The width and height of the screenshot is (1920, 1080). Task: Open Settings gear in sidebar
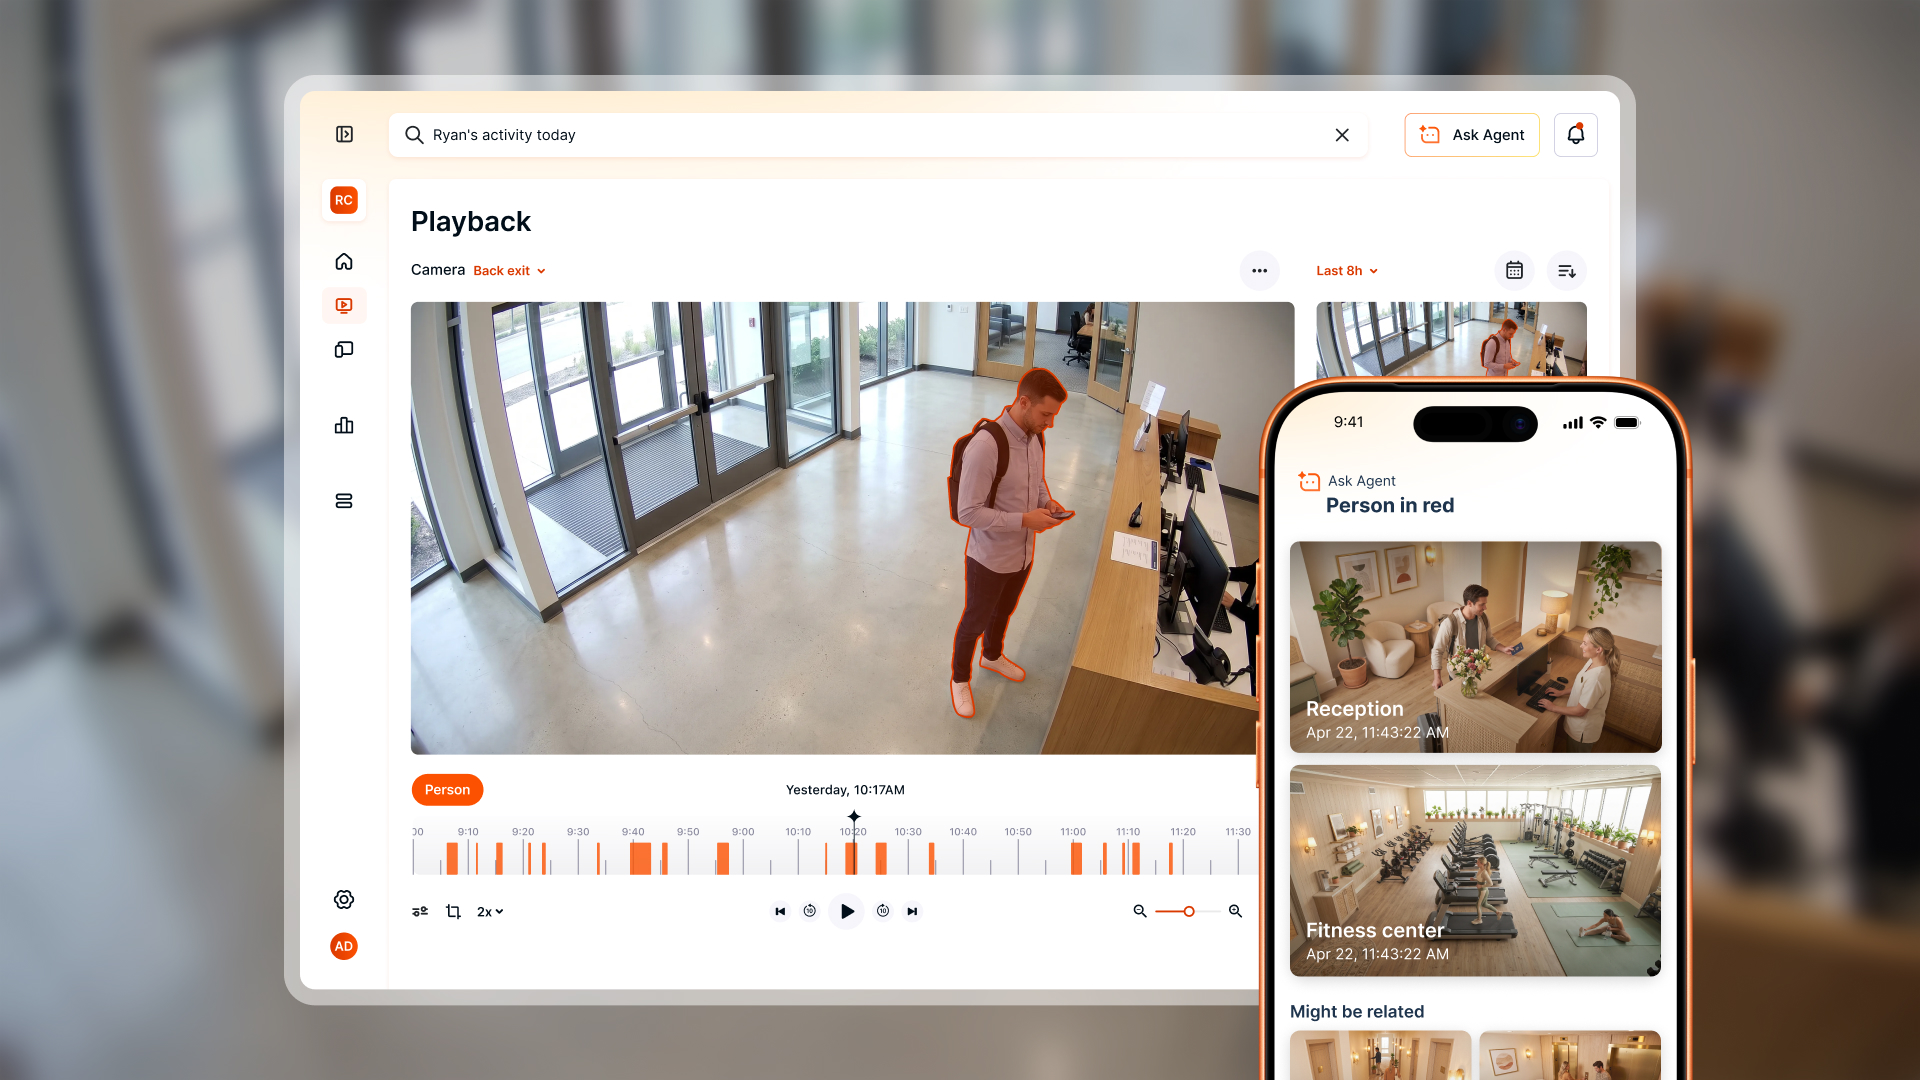(344, 899)
